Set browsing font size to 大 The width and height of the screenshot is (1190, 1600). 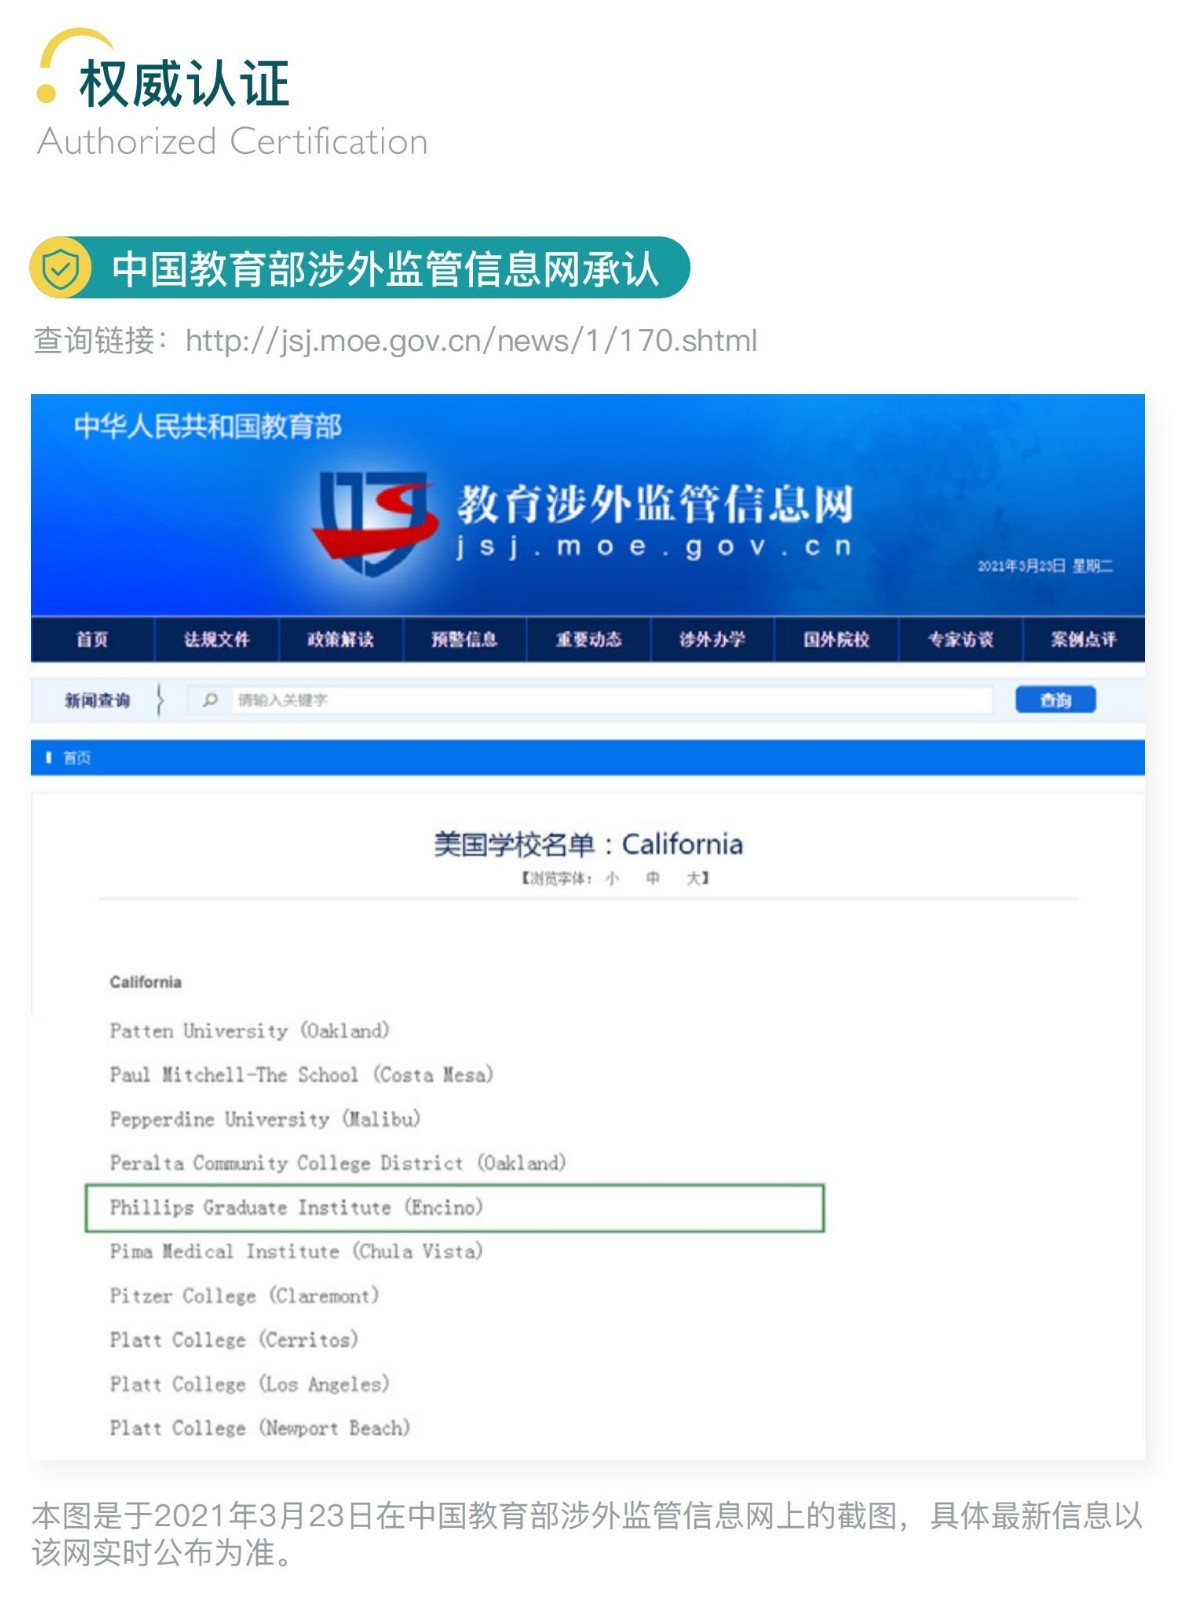pyautogui.click(x=693, y=878)
